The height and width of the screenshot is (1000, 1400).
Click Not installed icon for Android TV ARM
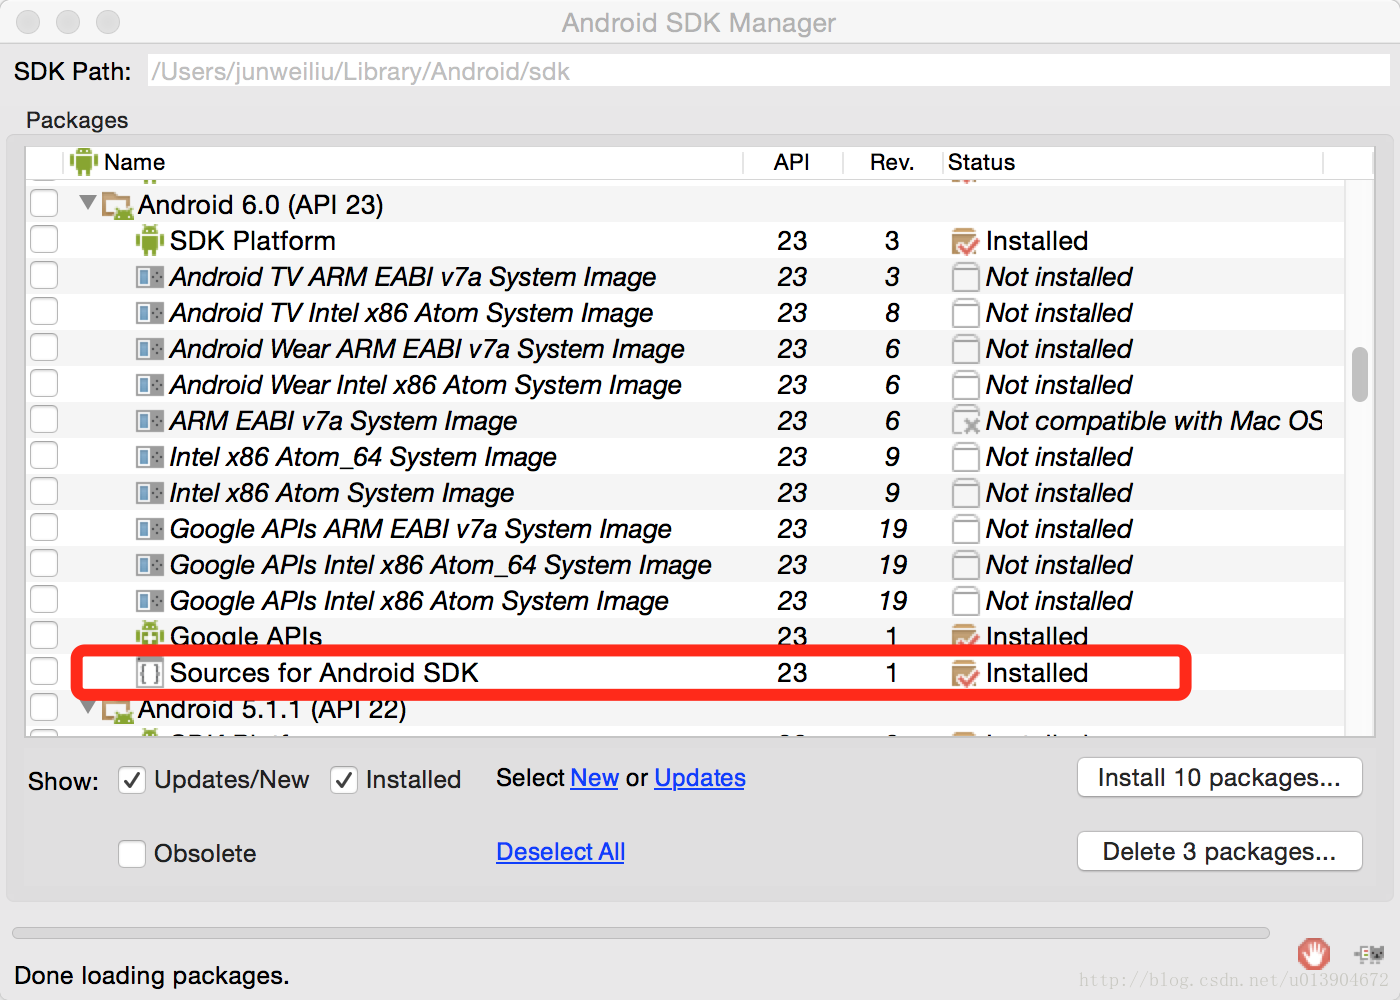(965, 277)
